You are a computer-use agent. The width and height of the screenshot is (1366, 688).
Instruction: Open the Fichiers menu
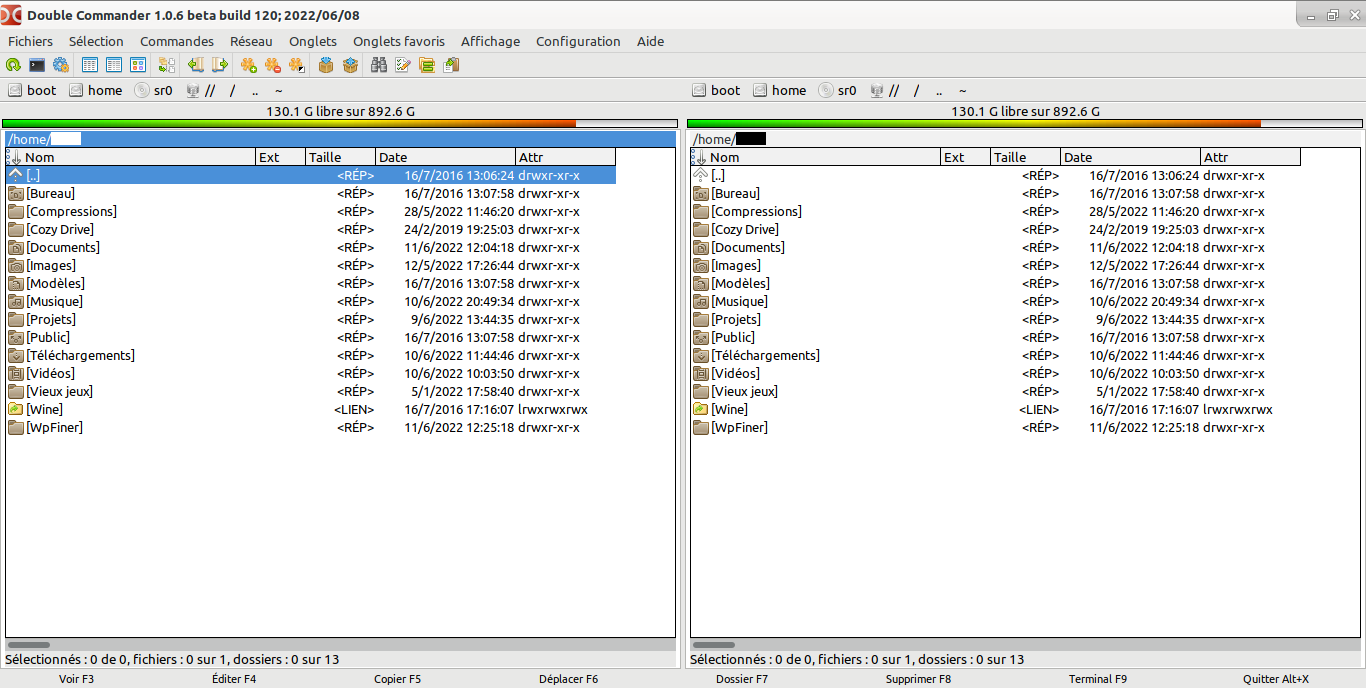coord(30,41)
